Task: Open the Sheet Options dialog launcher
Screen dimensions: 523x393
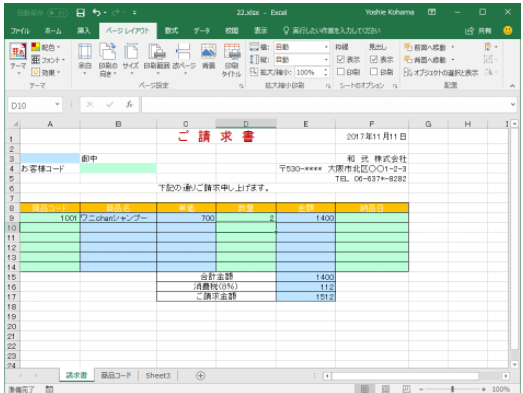Action: pos(395,86)
